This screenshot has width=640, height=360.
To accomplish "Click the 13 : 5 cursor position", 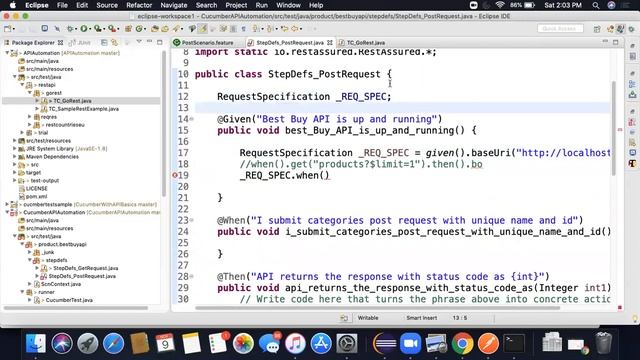I will click(460, 318).
